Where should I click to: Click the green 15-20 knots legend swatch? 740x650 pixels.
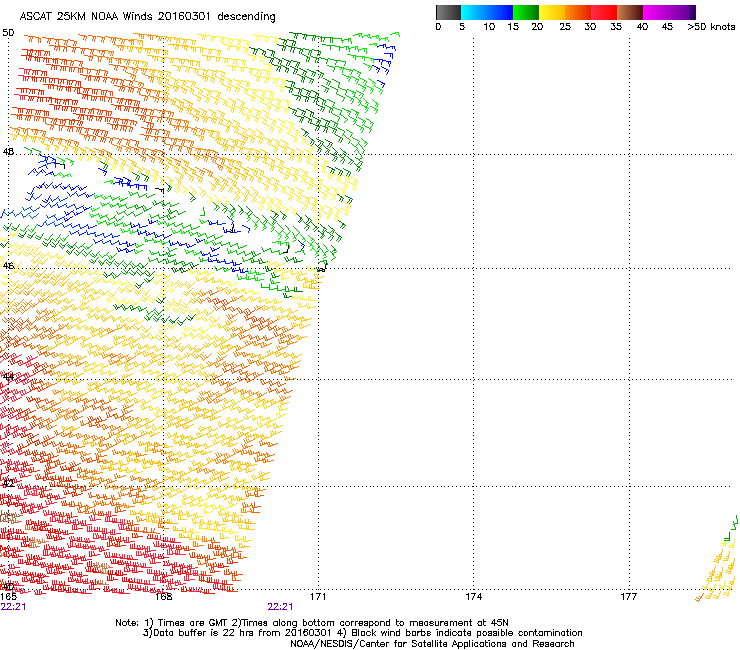tap(526, 12)
